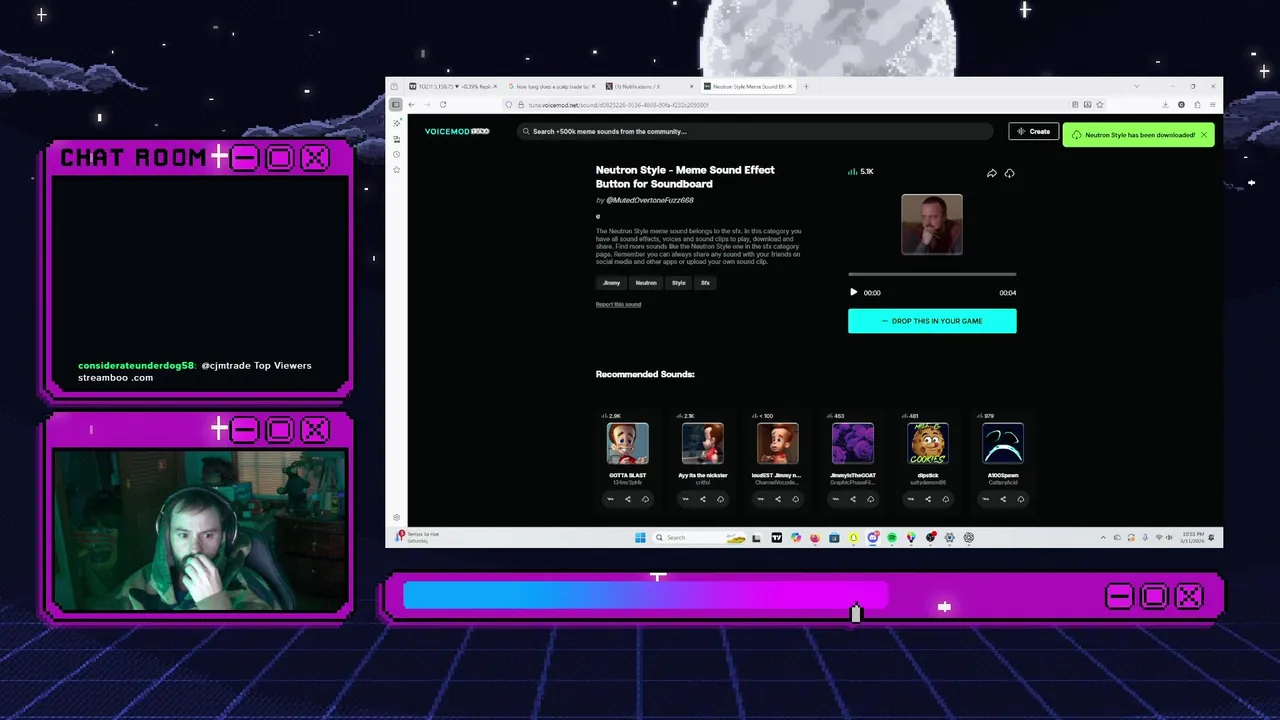This screenshot has width=1280, height=720.
Task: Add A100Spawn to Voicemod soundboard
Action: [985, 499]
